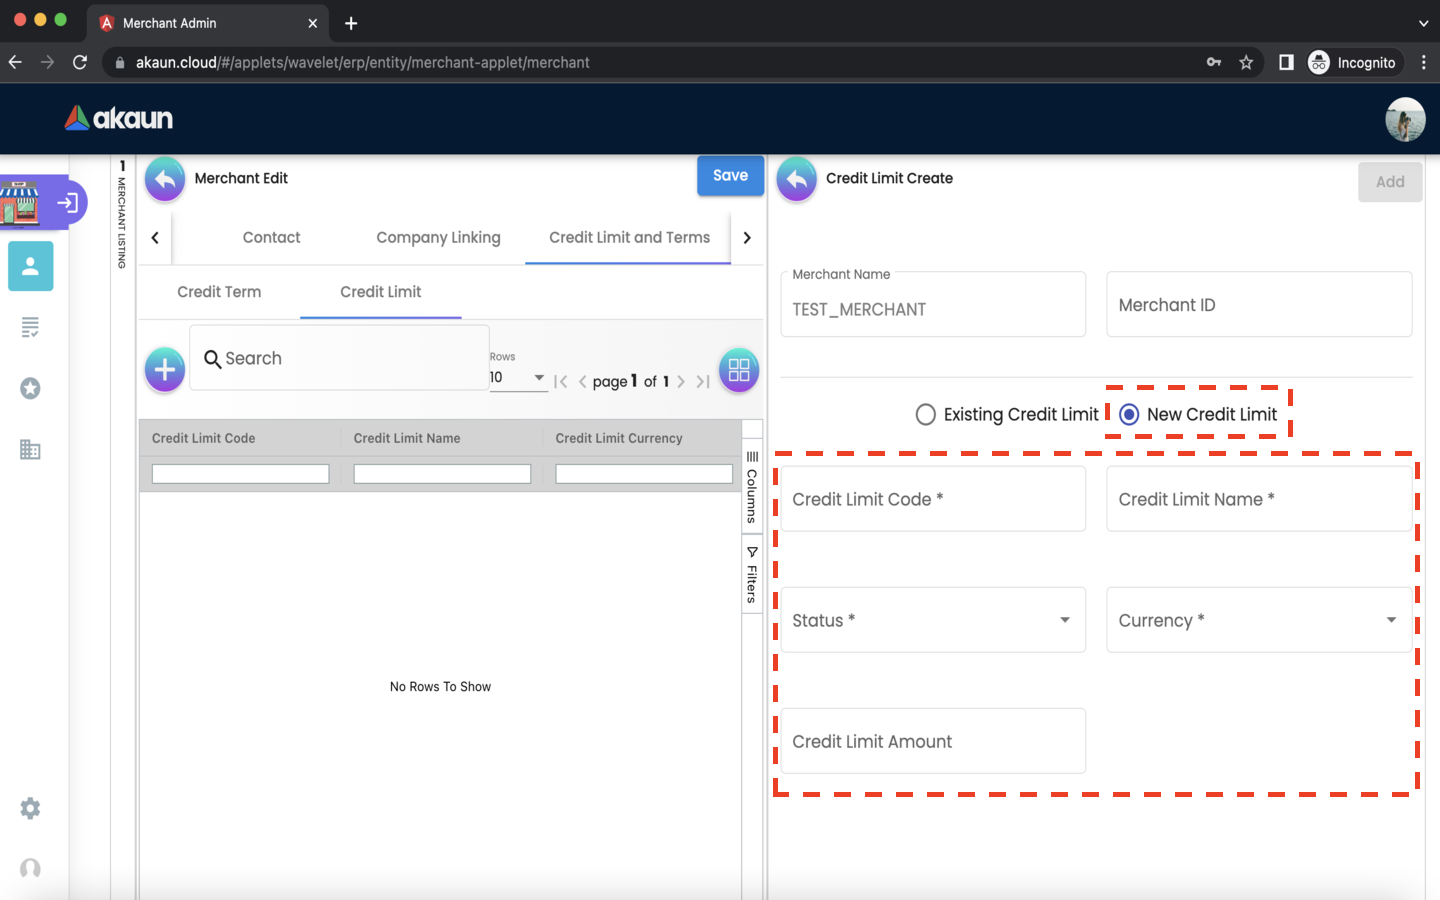The width and height of the screenshot is (1440, 900).
Task: Click the plus icon to add credit limit
Action: pyautogui.click(x=165, y=370)
